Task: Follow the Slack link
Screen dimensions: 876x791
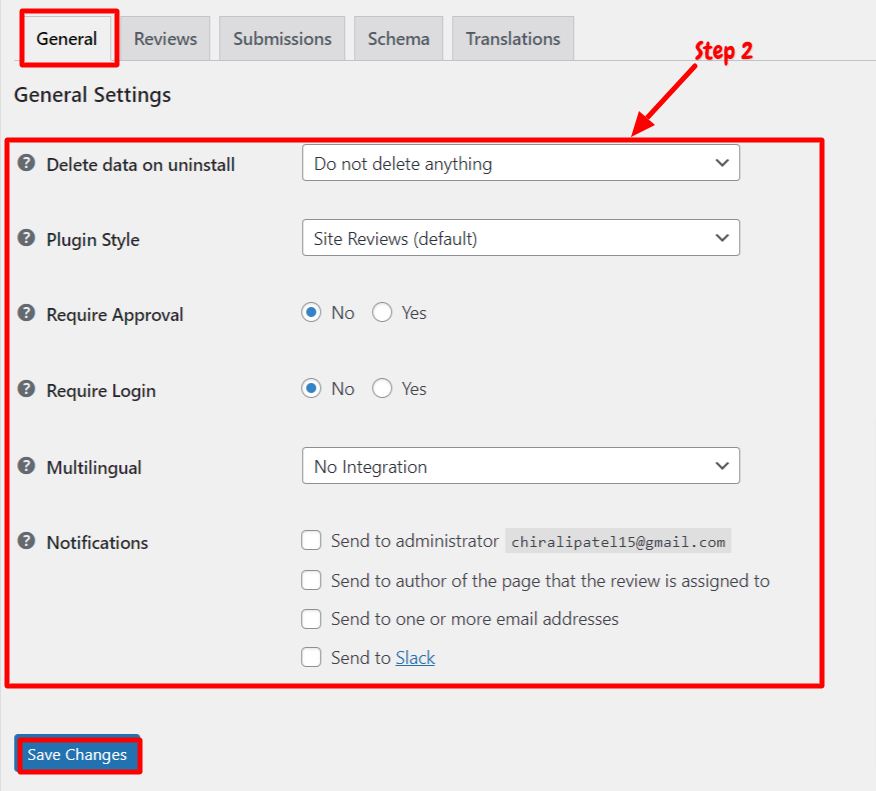Action: pyautogui.click(x=415, y=658)
